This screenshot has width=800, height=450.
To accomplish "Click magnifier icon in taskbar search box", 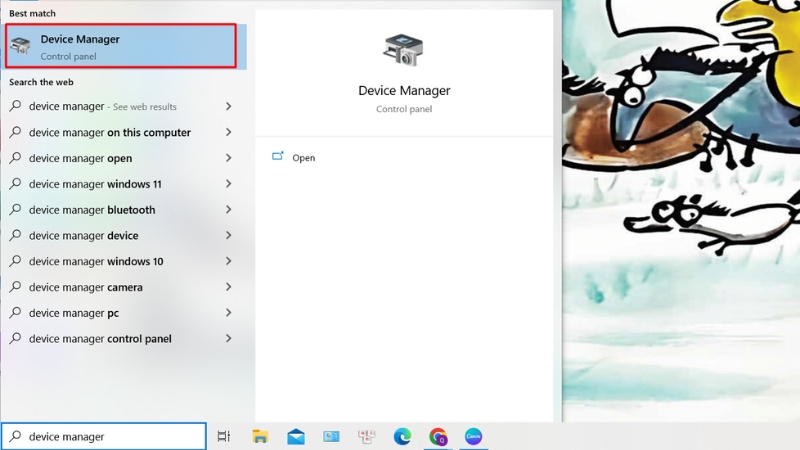I will [x=15, y=436].
